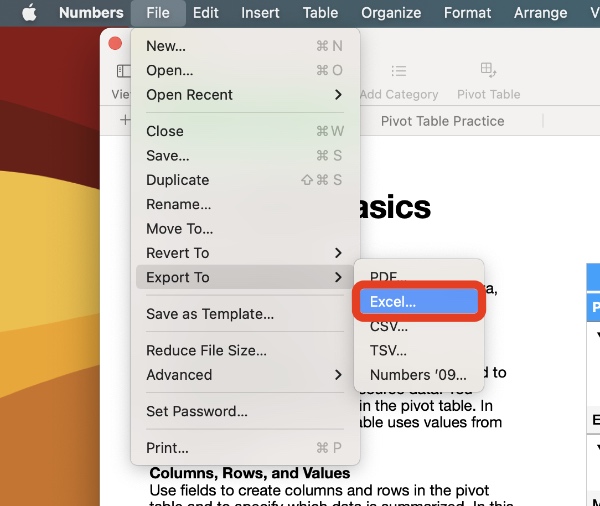600x506 pixels.
Task: Export the spreadsheet to PDF...
Action: tap(419, 276)
